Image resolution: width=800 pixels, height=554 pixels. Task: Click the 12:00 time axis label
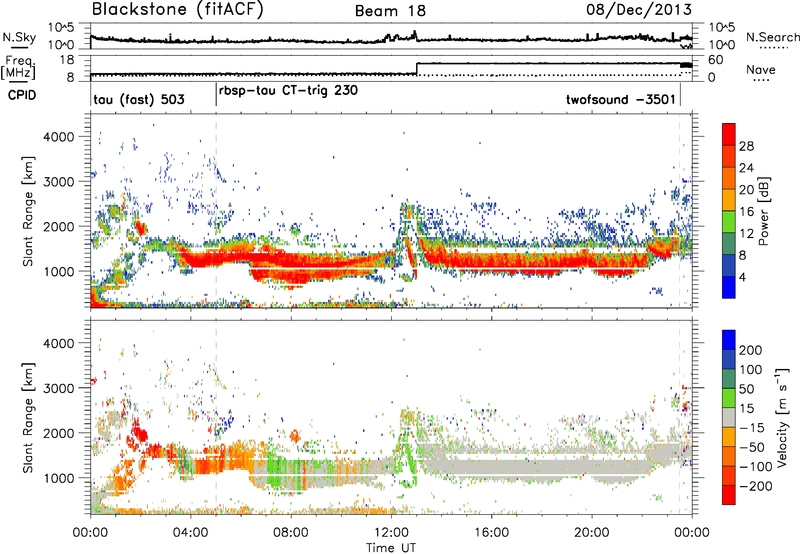391,533
